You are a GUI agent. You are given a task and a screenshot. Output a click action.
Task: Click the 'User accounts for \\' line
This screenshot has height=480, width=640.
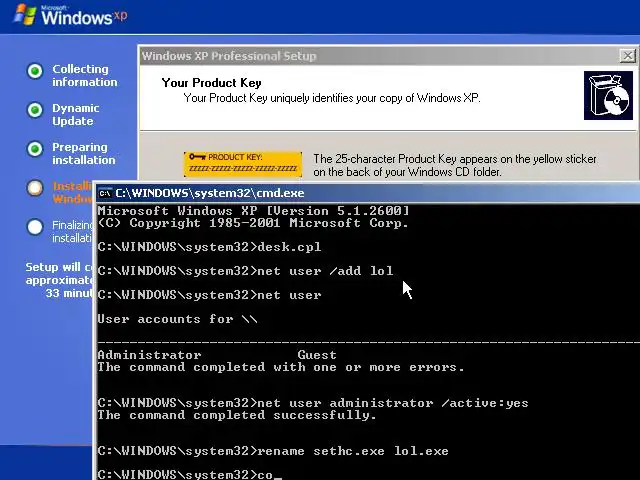[178, 319]
